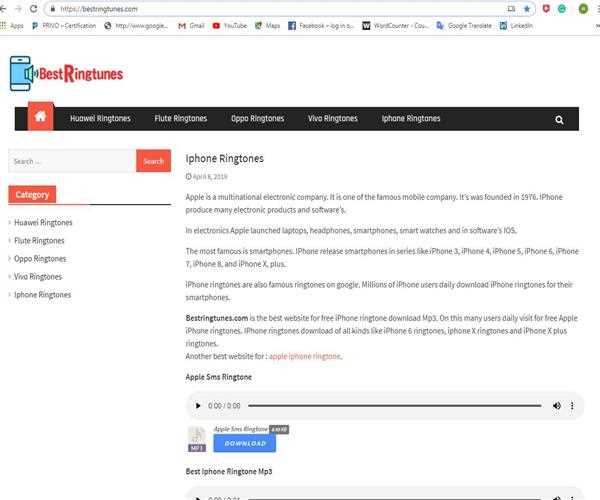Reload the page in browser
This screenshot has width=600, height=500.
pyautogui.click(x=33, y=9)
